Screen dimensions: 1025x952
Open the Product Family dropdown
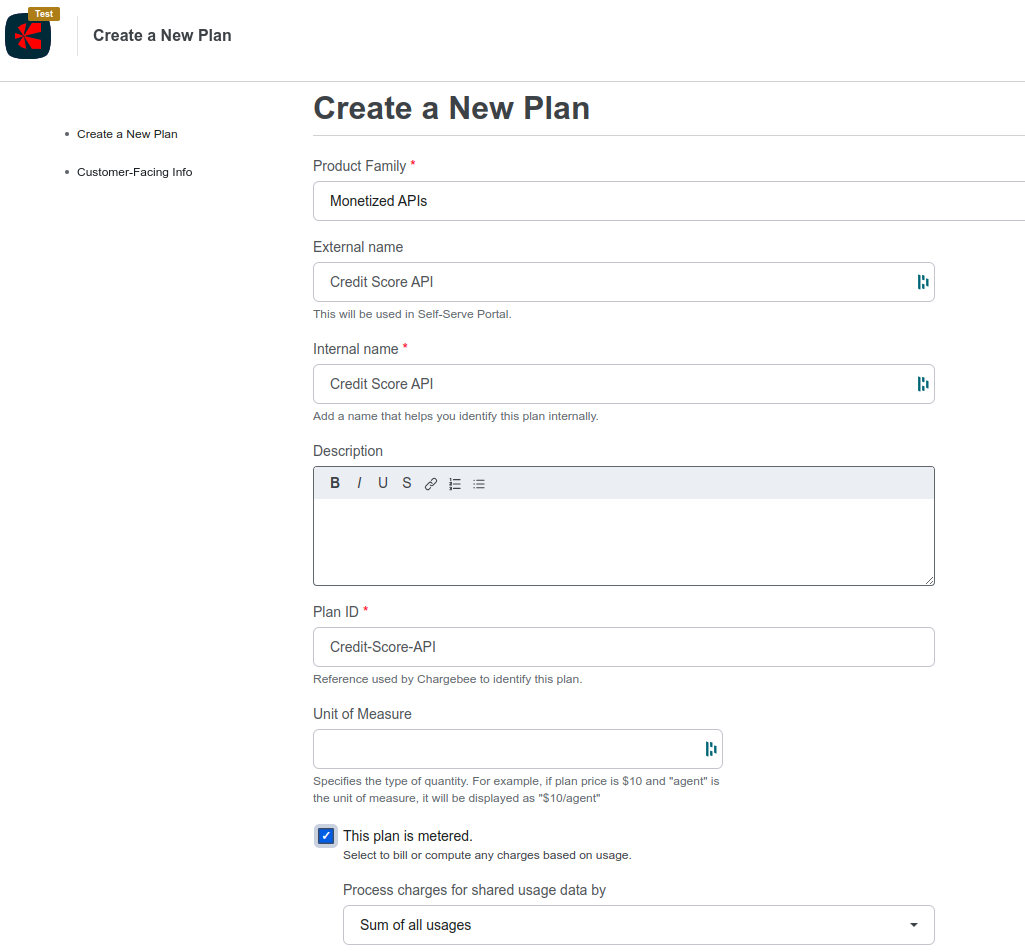point(670,201)
